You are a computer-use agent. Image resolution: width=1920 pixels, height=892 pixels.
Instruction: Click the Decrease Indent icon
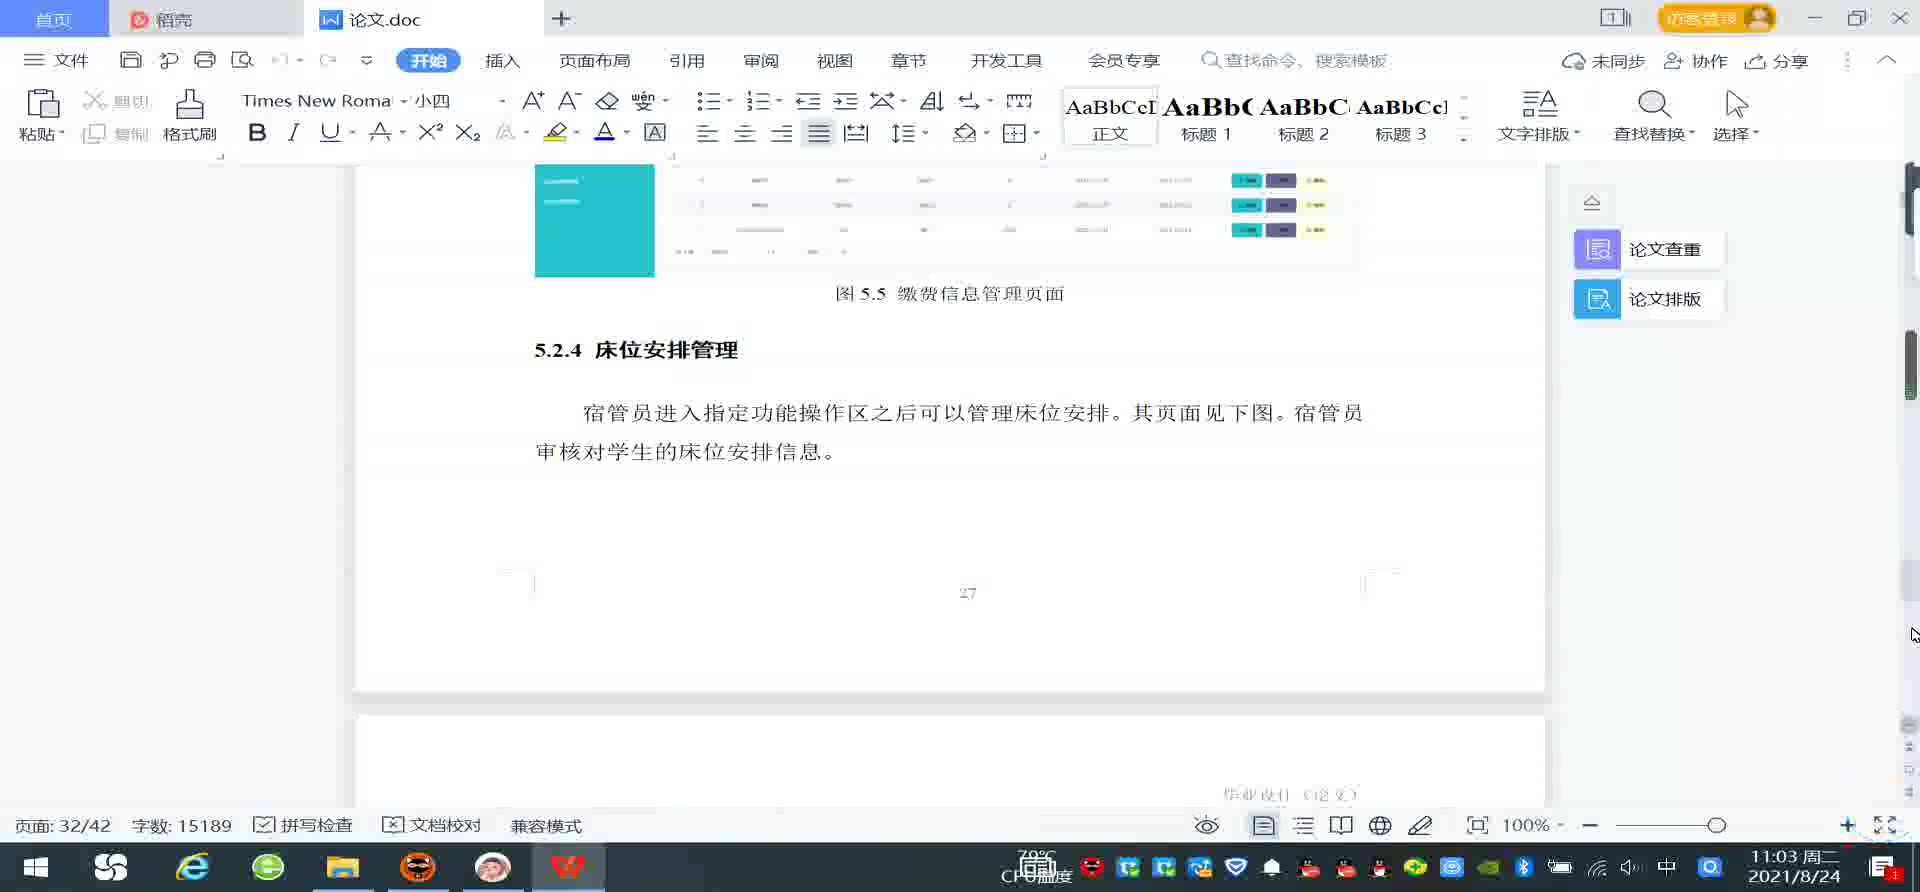click(808, 101)
